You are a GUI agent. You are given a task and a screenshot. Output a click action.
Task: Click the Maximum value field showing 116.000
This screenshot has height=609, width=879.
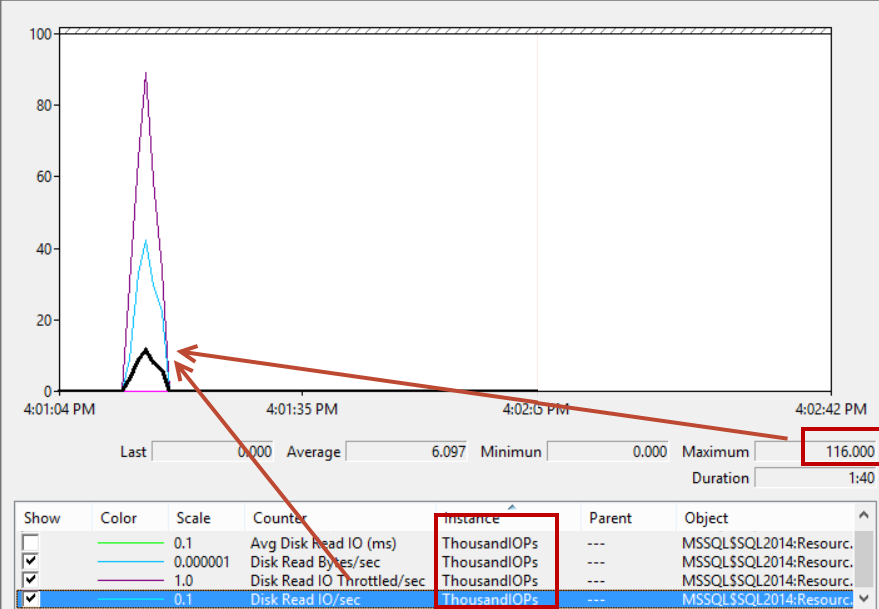[x=840, y=452]
